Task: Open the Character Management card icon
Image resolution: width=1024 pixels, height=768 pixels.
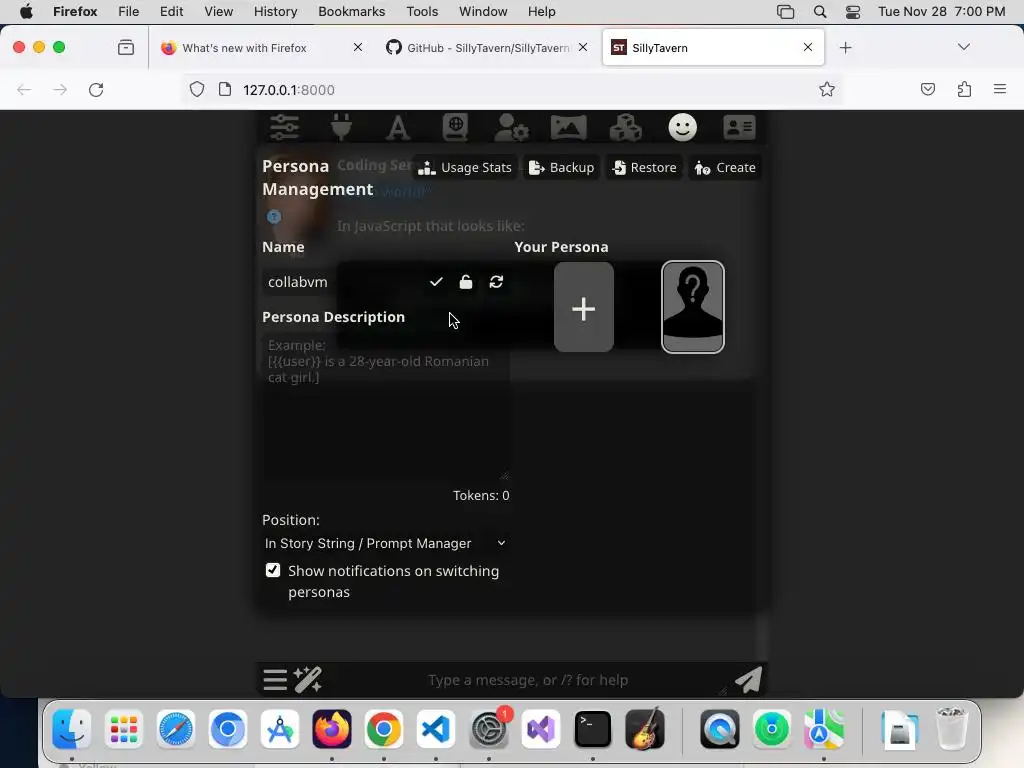Action: pyautogui.click(x=739, y=127)
